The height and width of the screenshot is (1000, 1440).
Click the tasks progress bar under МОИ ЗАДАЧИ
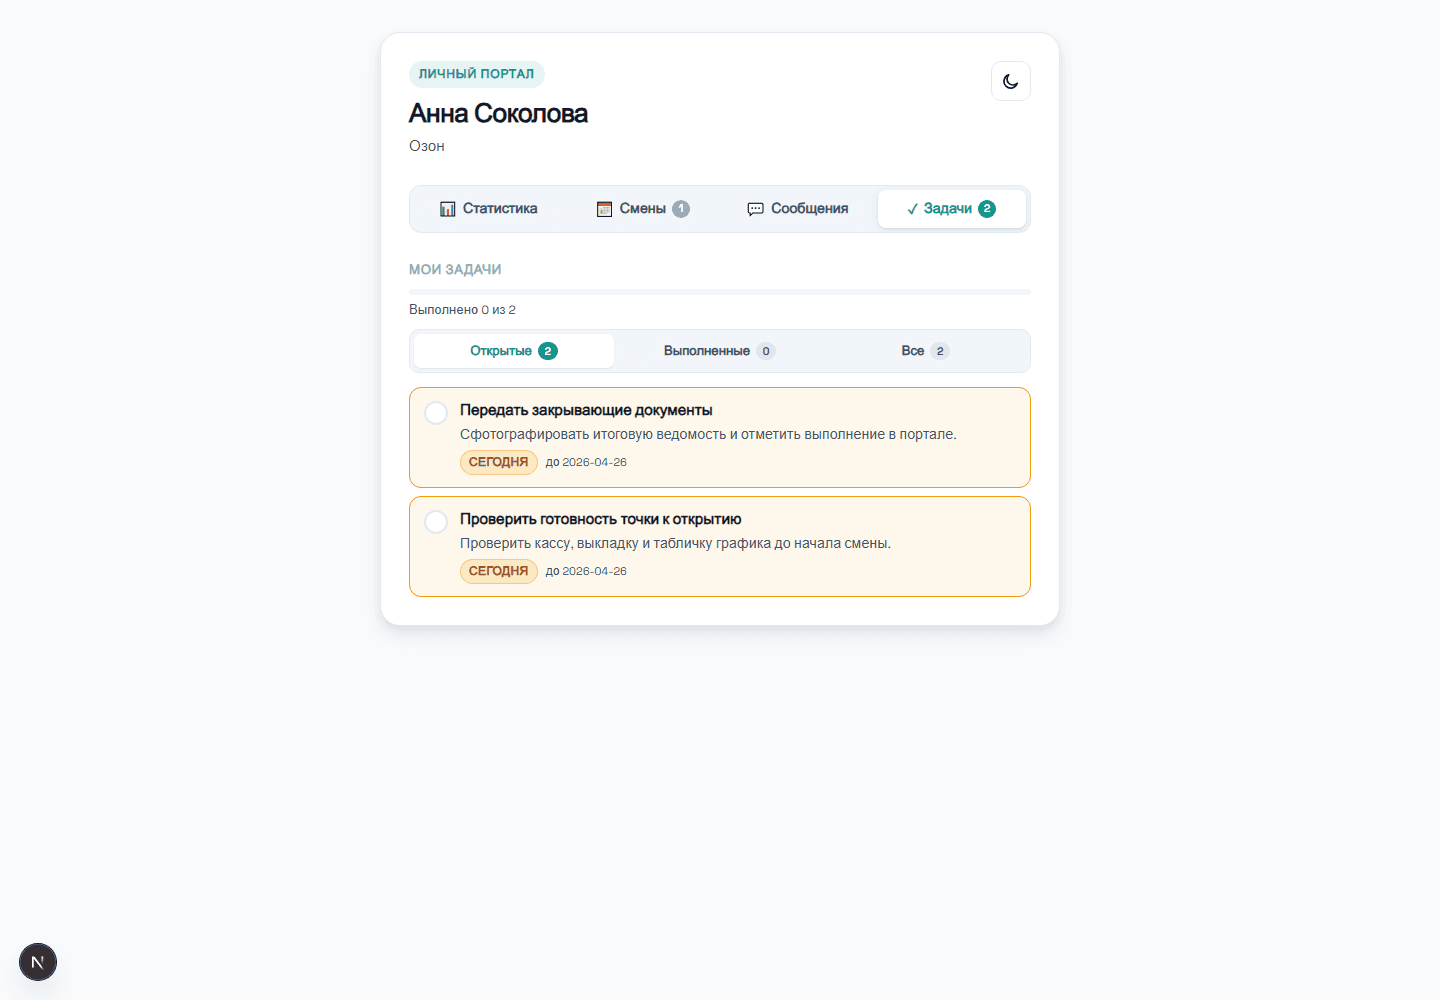click(x=720, y=292)
